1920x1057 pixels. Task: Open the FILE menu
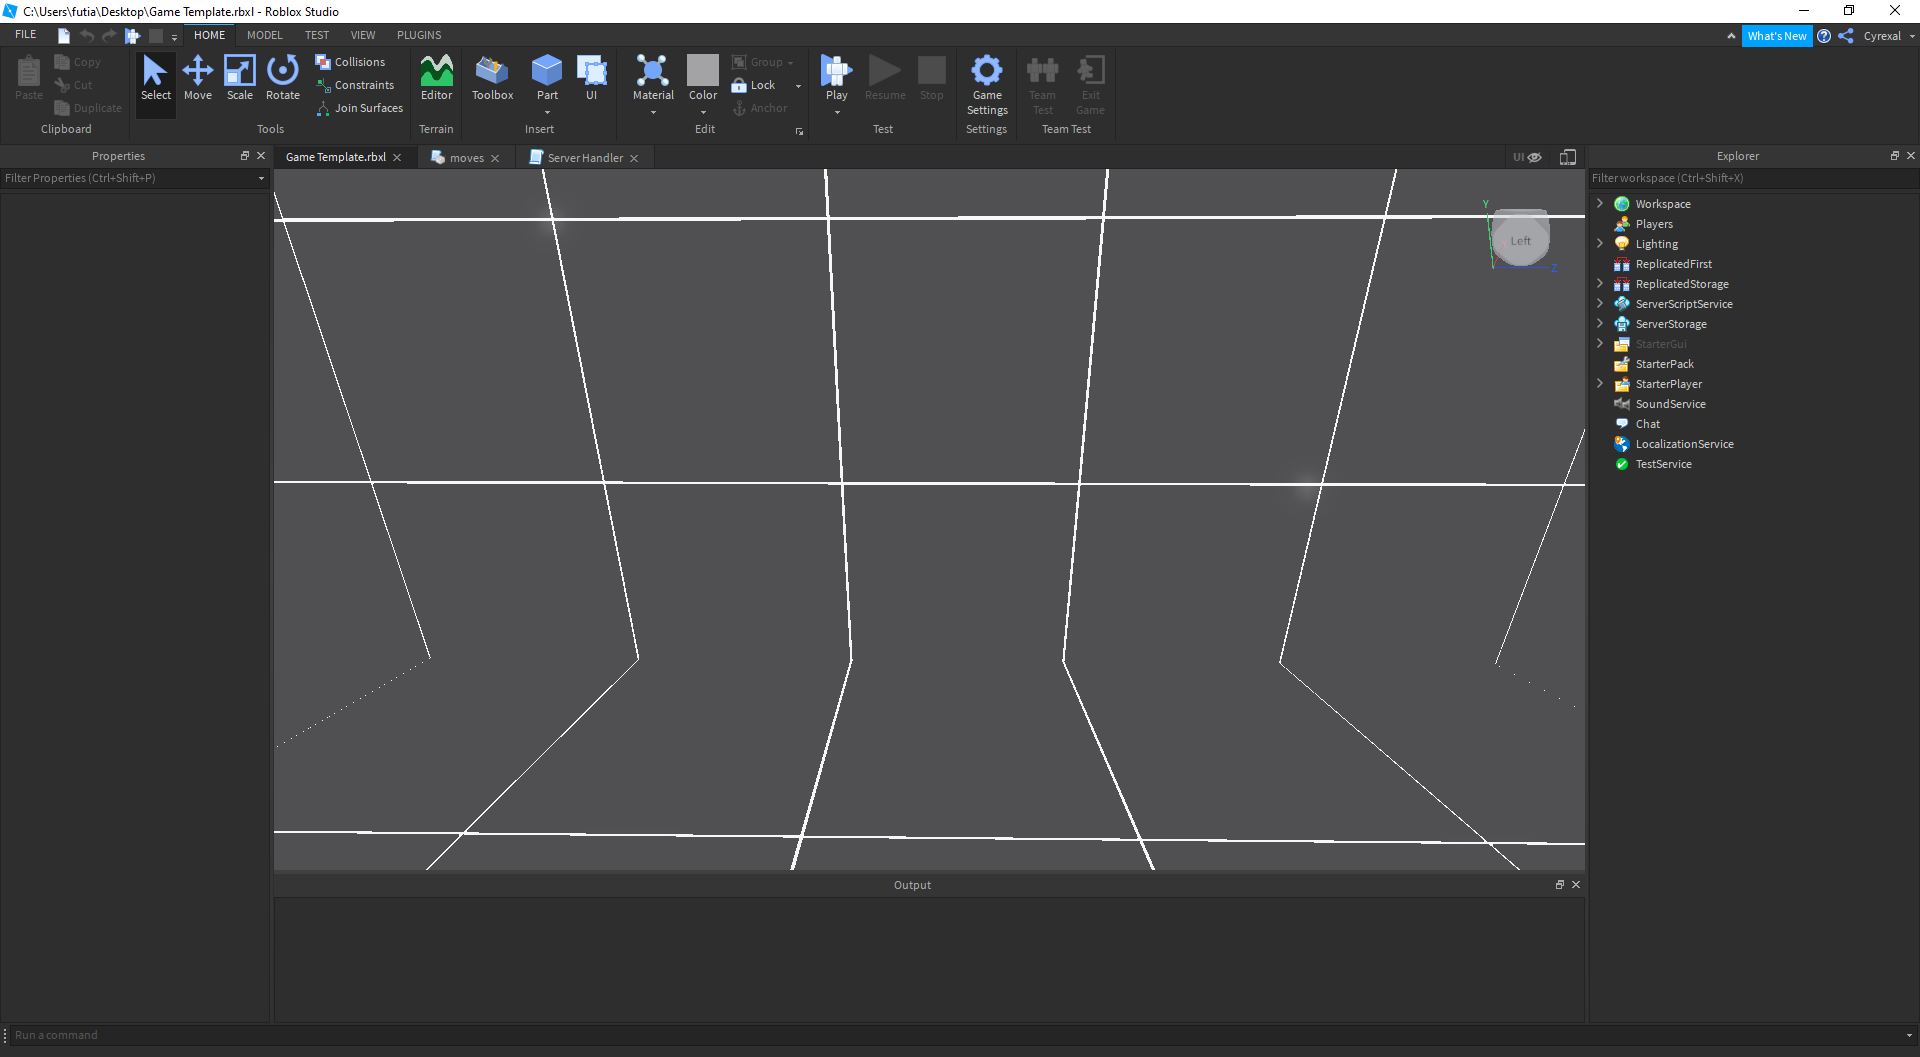point(26,35)
